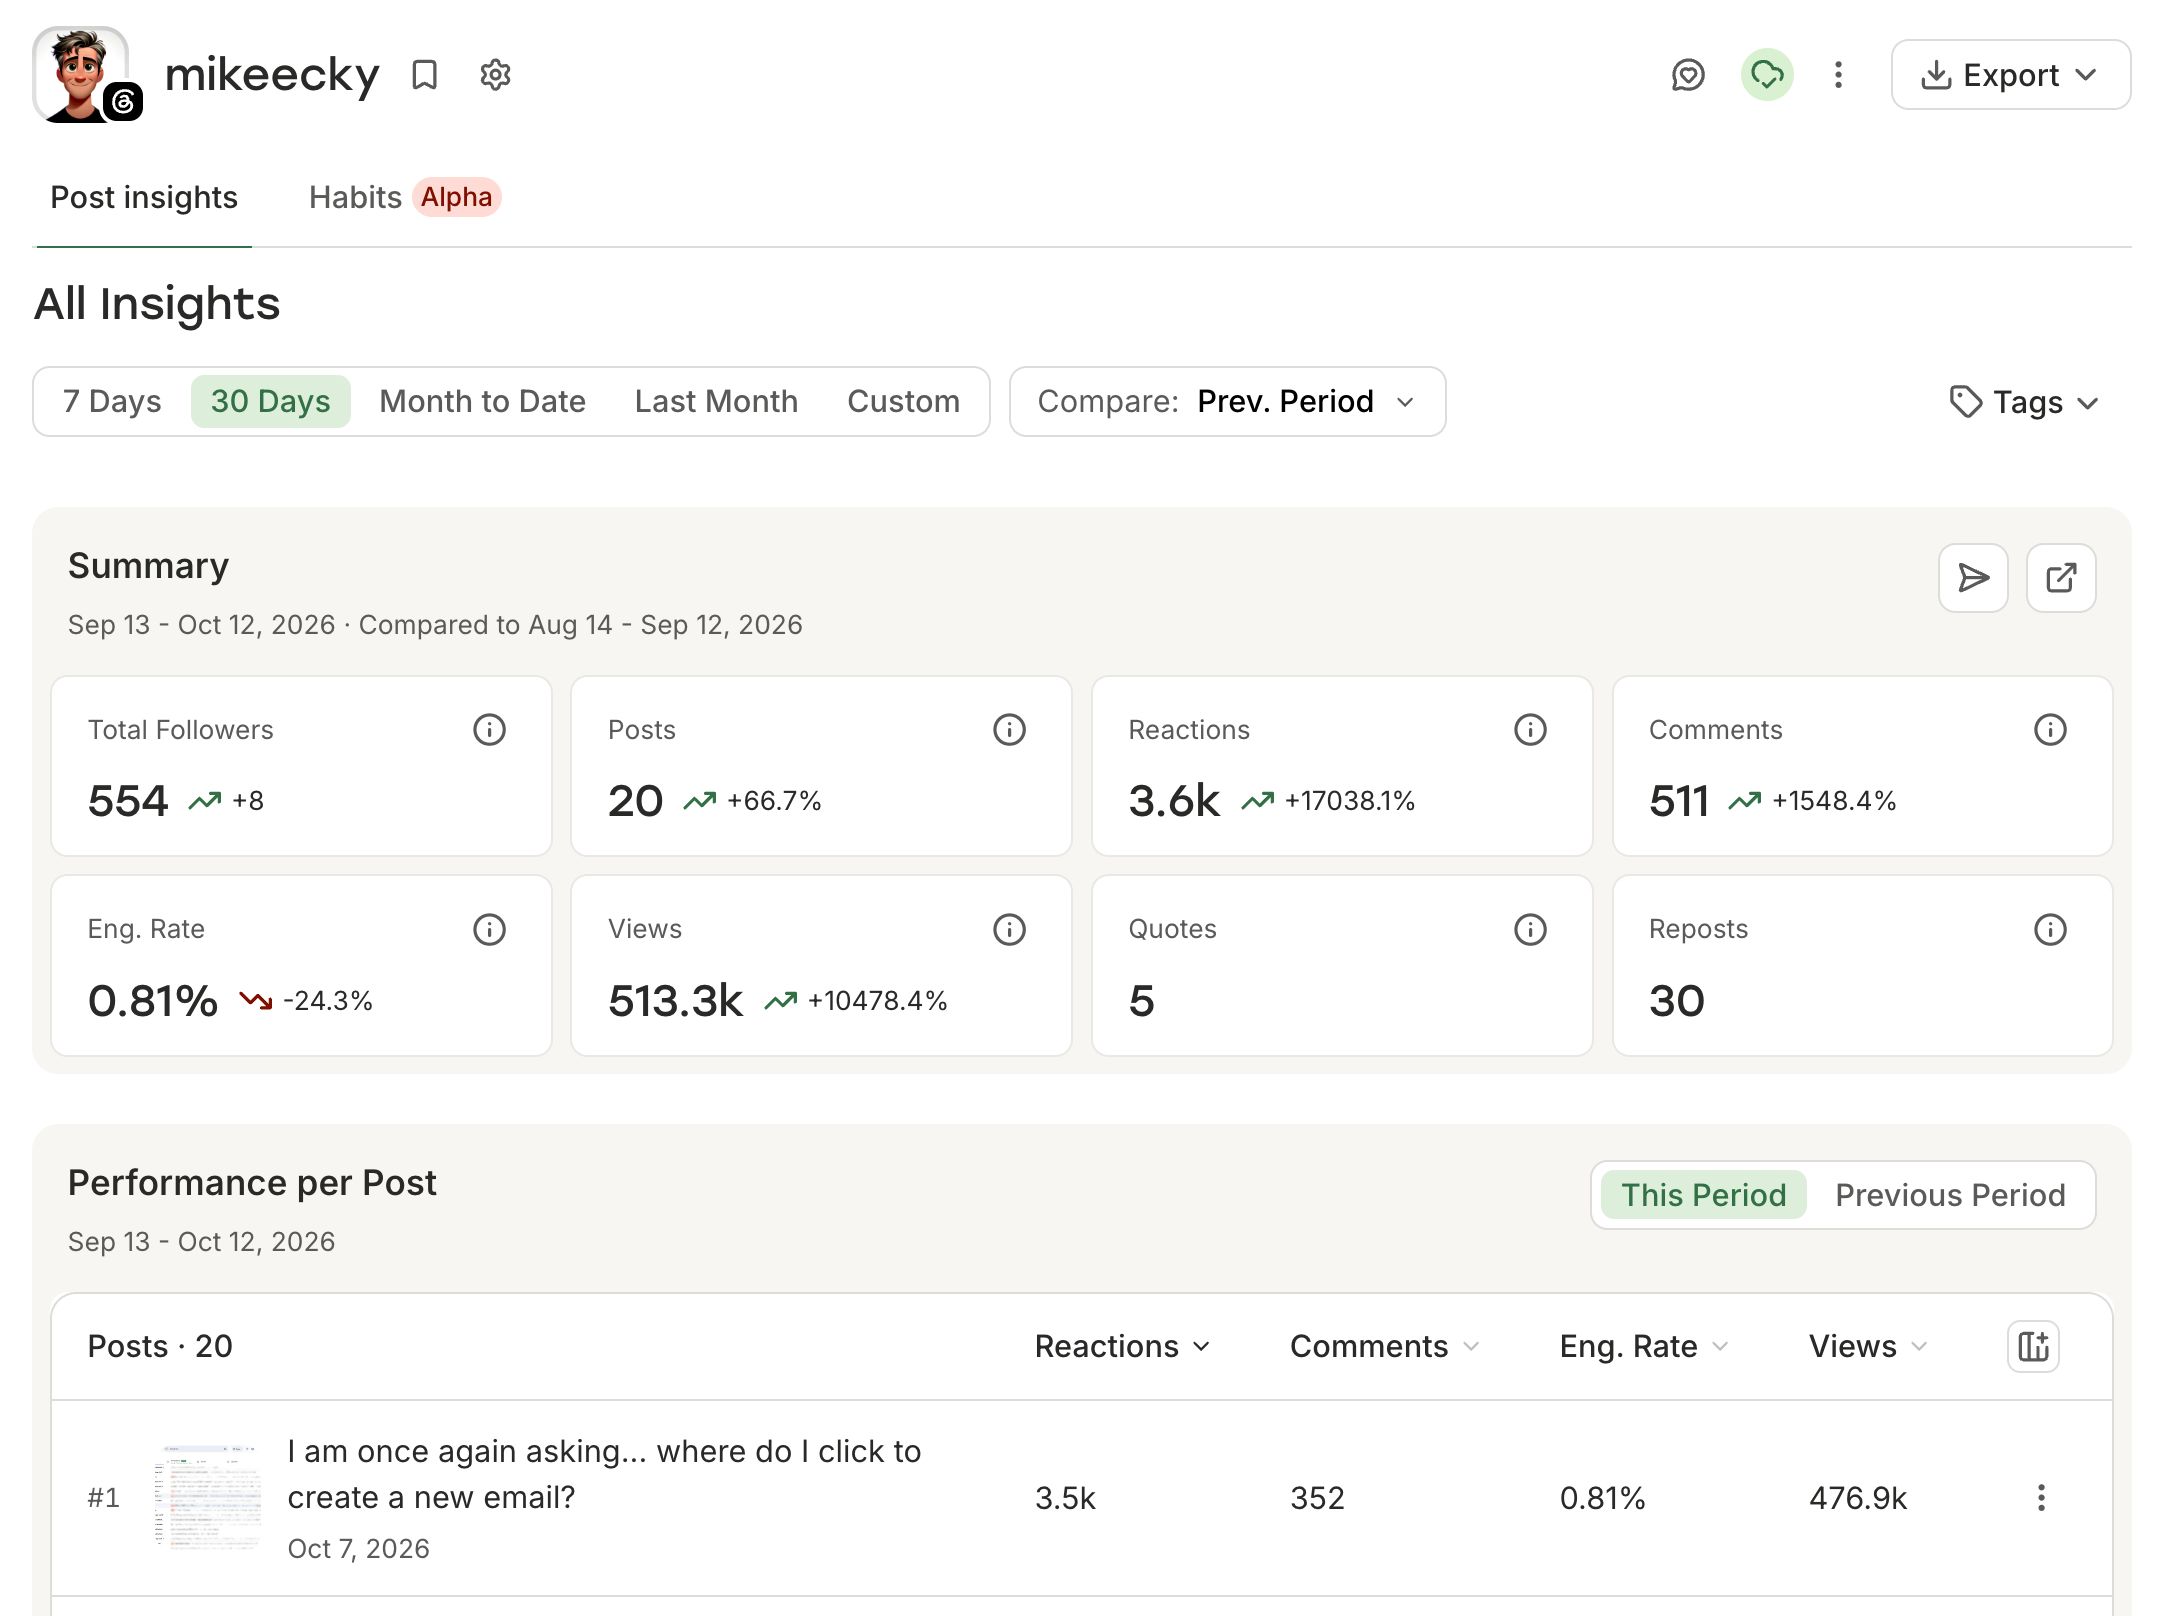Open the three-dot menu near Export
This screenshot has width=2170, height=1616.
point(1838,75)
